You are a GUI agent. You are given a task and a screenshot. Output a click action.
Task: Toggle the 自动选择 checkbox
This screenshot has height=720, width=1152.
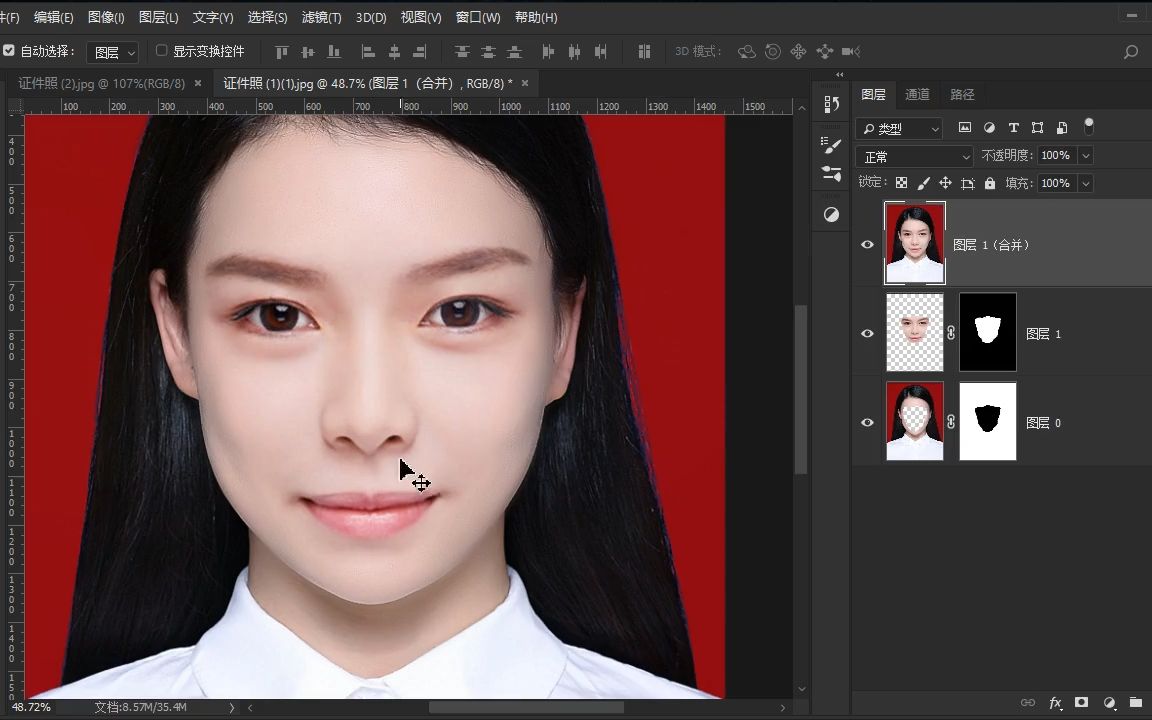click(9, 51)
